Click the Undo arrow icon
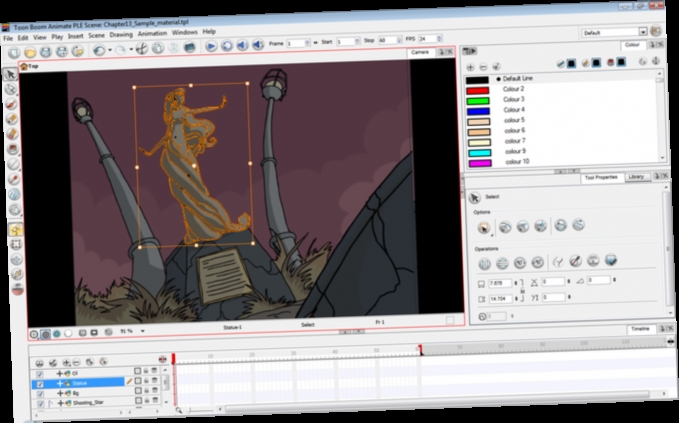 click(99, 50)
